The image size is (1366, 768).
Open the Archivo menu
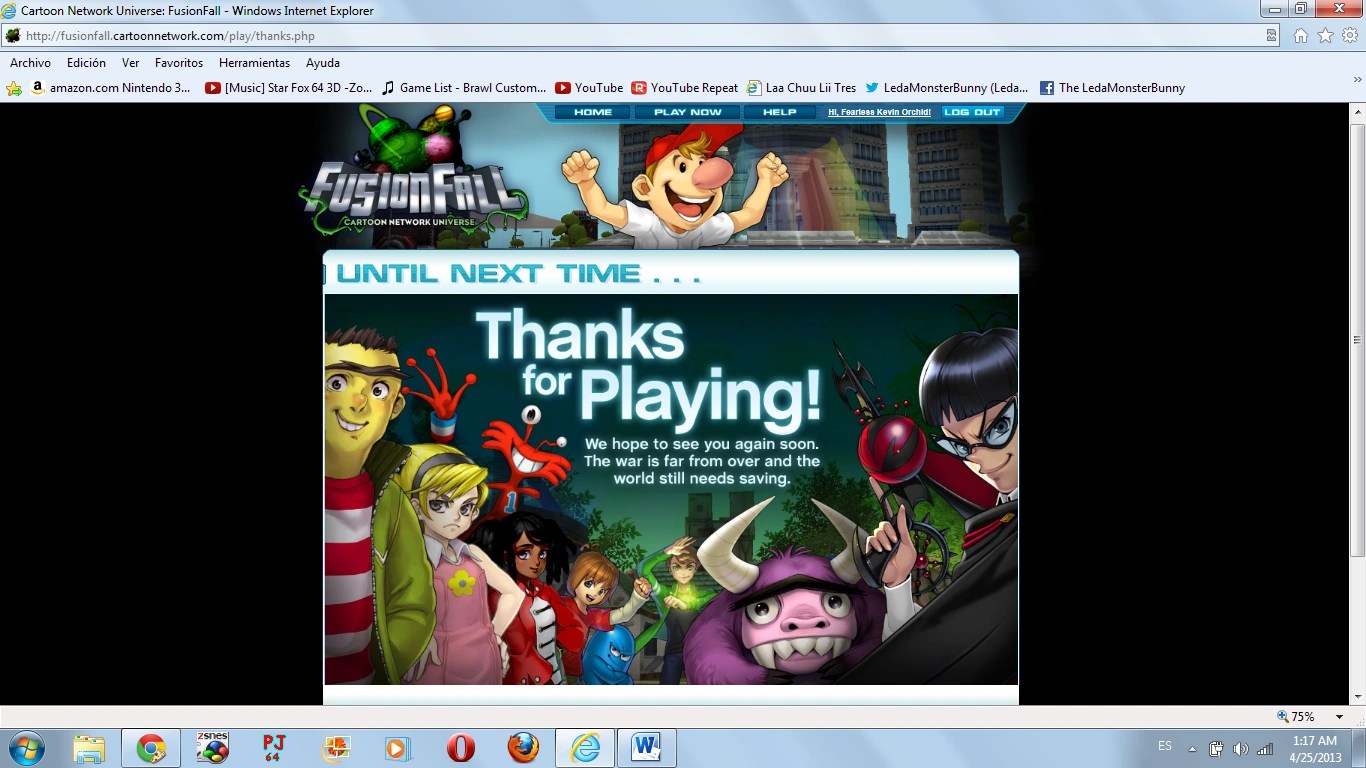pos(30,63)
